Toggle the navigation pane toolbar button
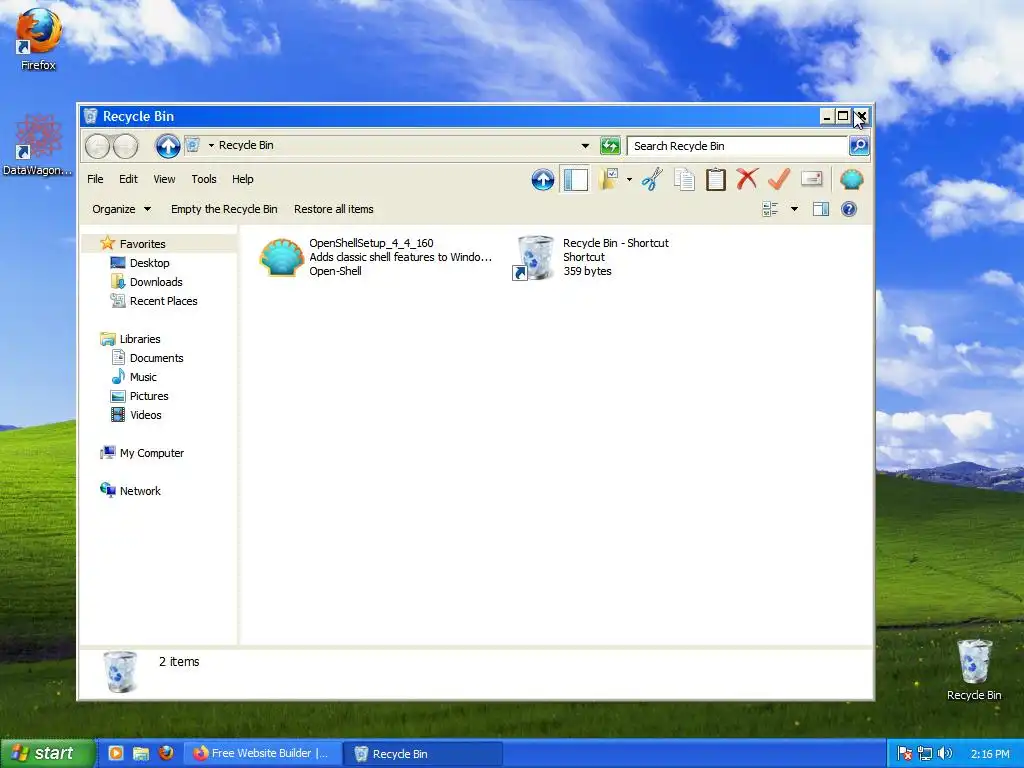Image resolution: width=1024 pixels, height=768 pixels. (x=575, y=179)
